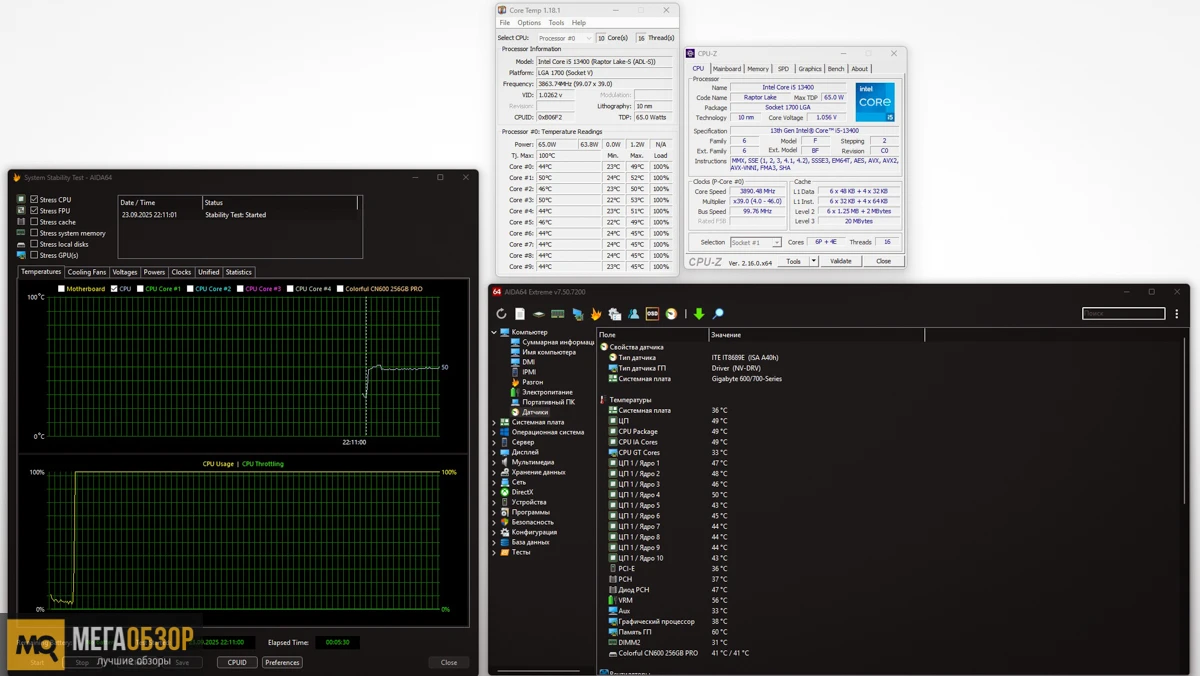Screen dimensions: 1200x676
Task: Expand the Системная плата tree node
Action: [x=494, y=422]
